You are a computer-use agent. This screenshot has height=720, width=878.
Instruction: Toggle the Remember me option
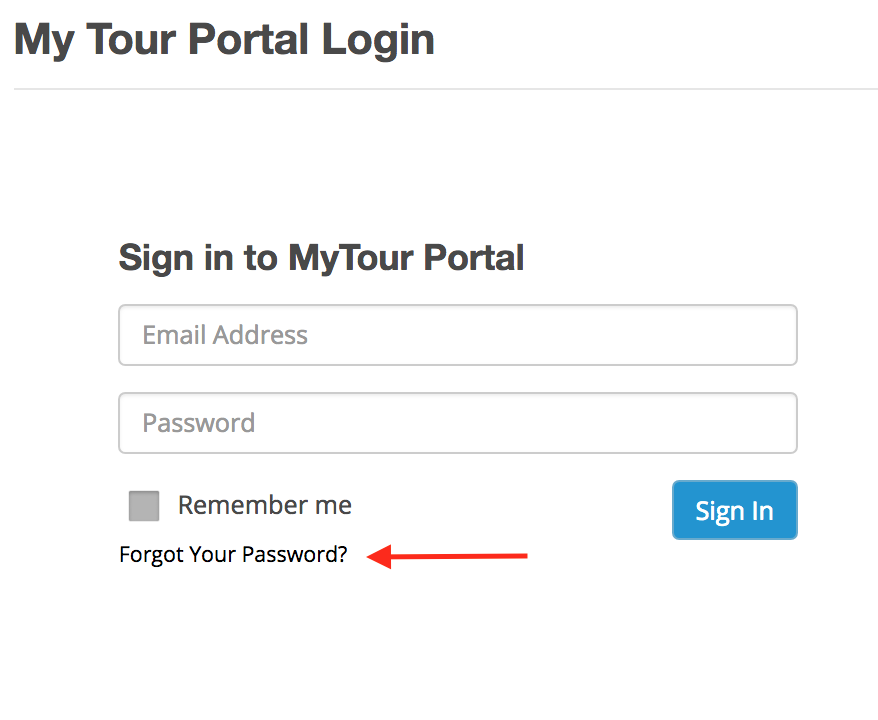[144, 506]
